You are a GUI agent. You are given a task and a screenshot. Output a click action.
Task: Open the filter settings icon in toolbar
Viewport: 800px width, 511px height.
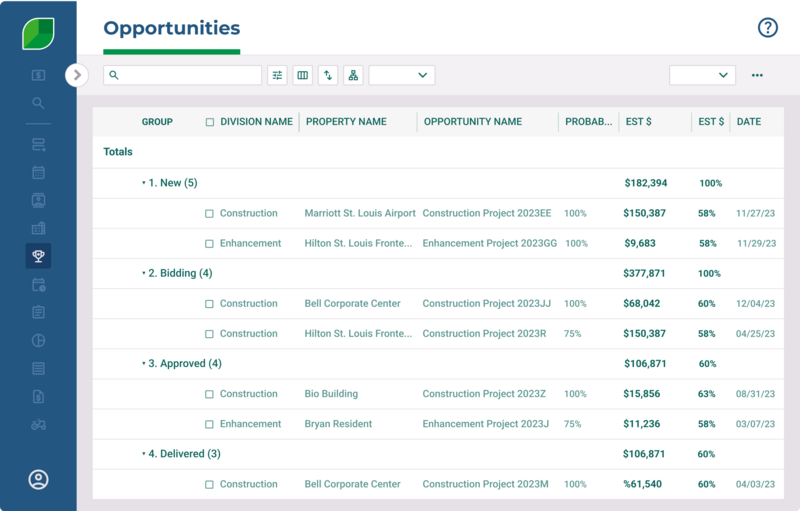click(x=277, y=75)
